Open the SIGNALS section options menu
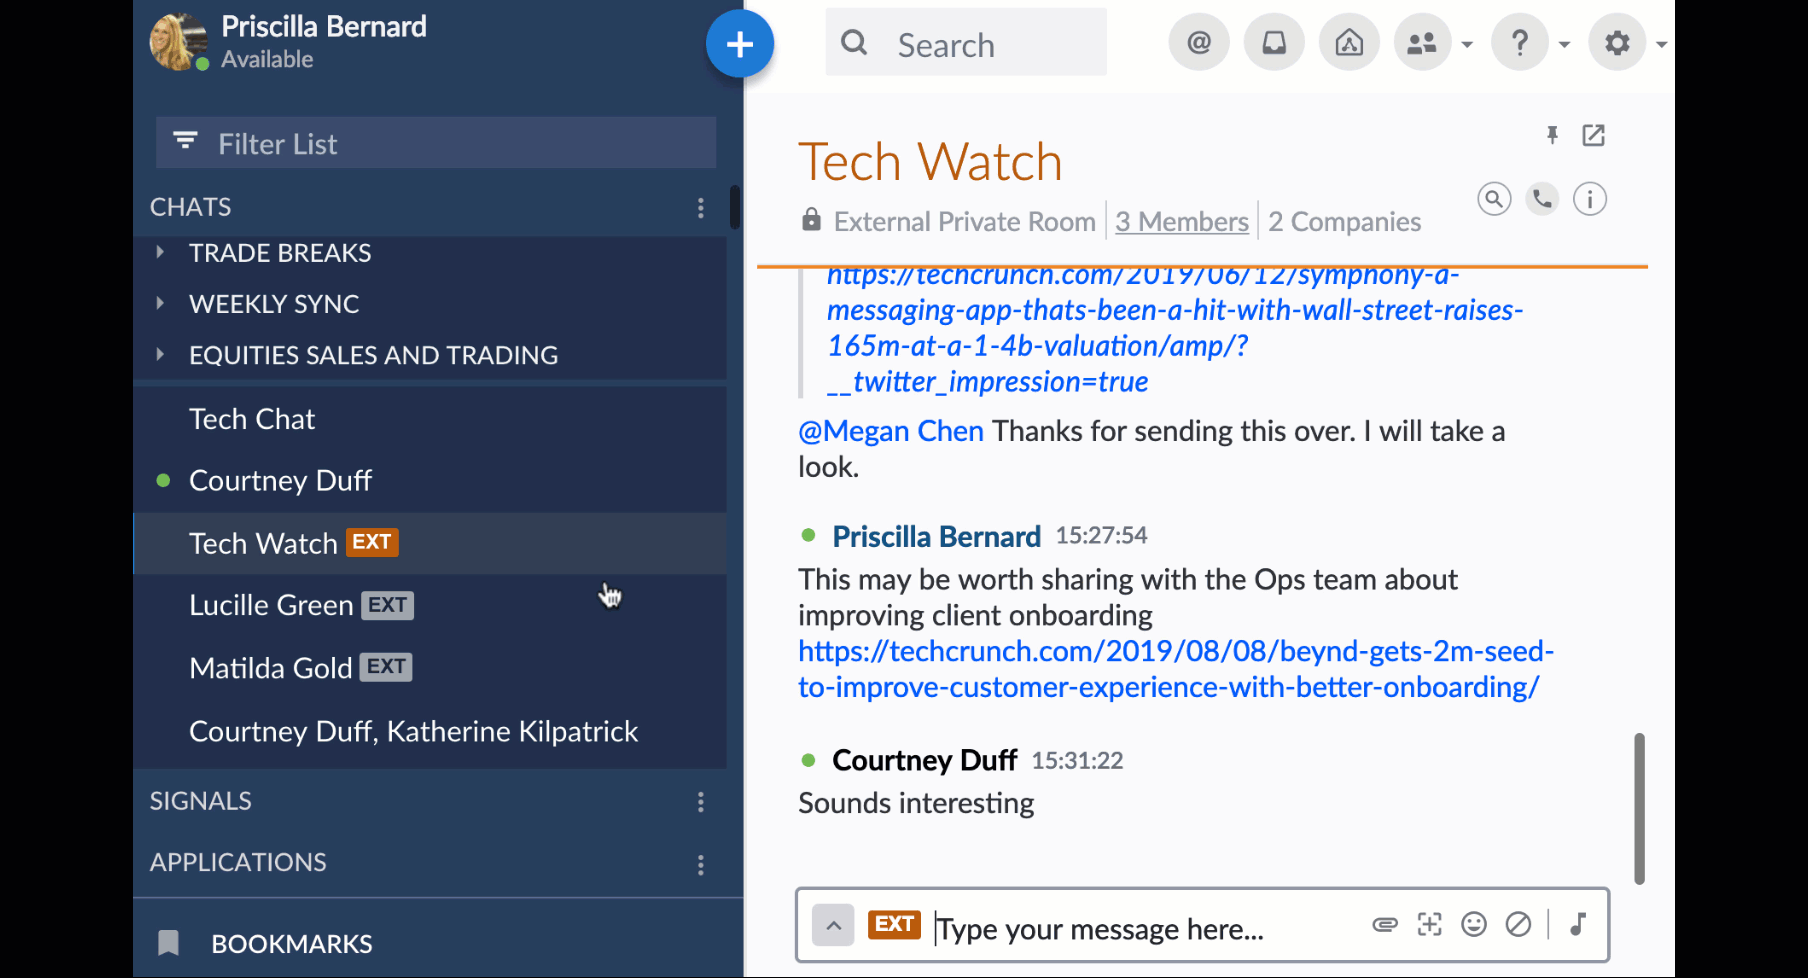The height and width of the screenshot is (978, 1808). click(x=700, y=802)
